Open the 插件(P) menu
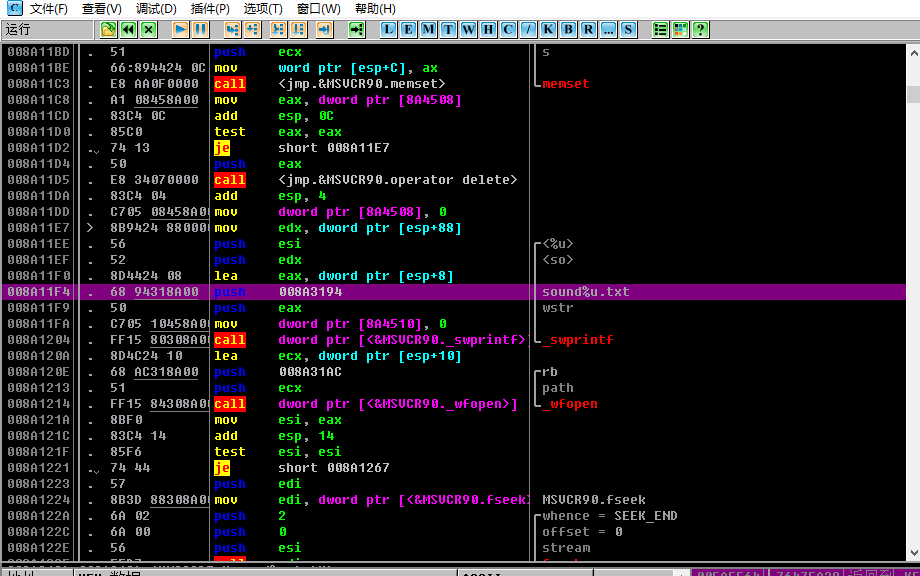 click(x=210, y=9)
